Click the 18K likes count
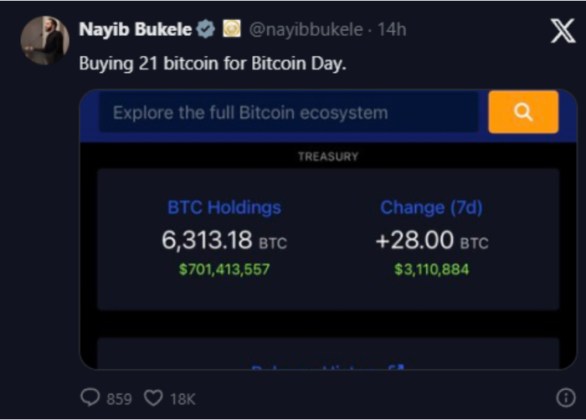Viewport: 586px width, 420px height. 183,399
